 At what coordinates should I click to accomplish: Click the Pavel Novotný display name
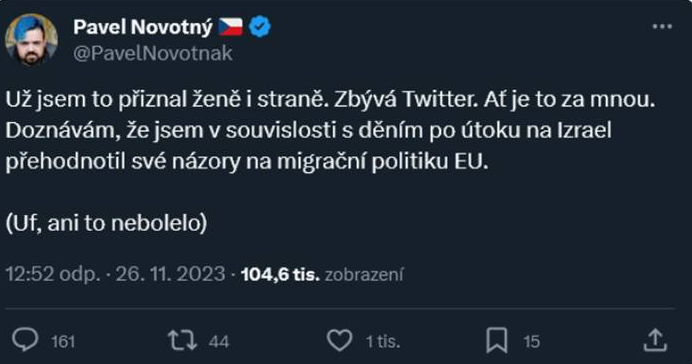point(143,27)
